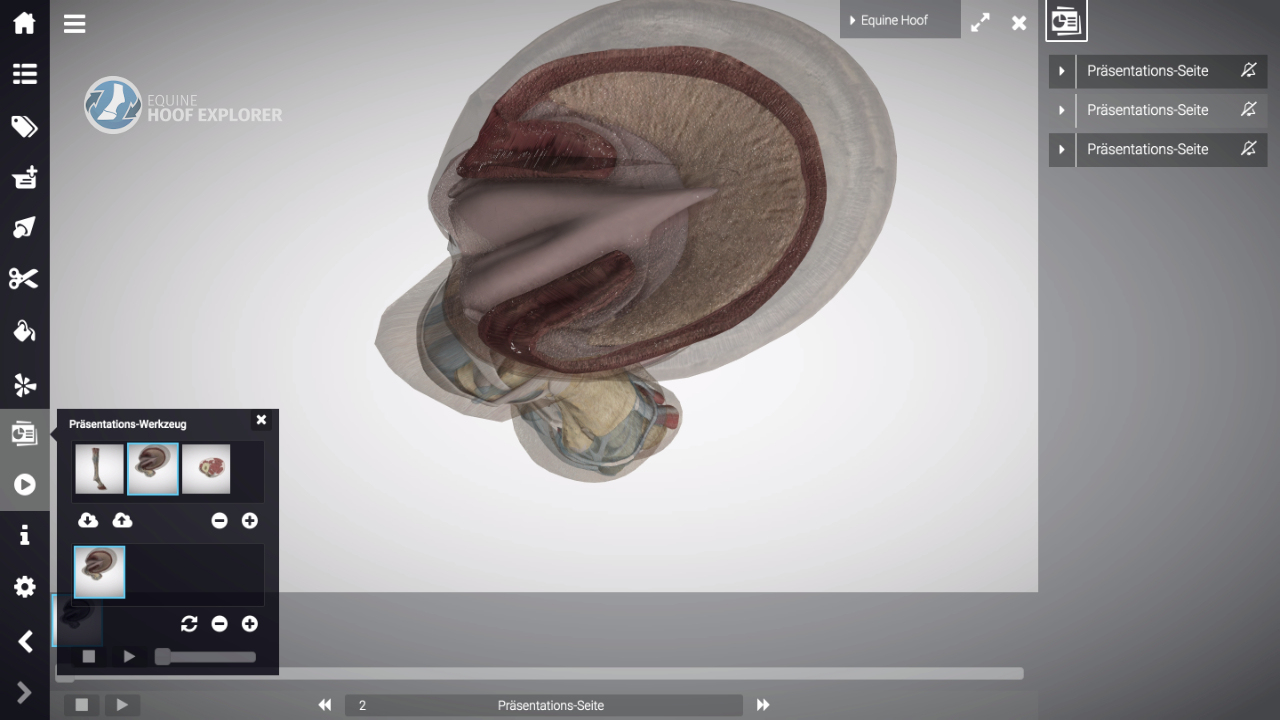Expand the third Präsentations-Seite entry arrow
This screenshot has height=720, width=1280.
1062,149
